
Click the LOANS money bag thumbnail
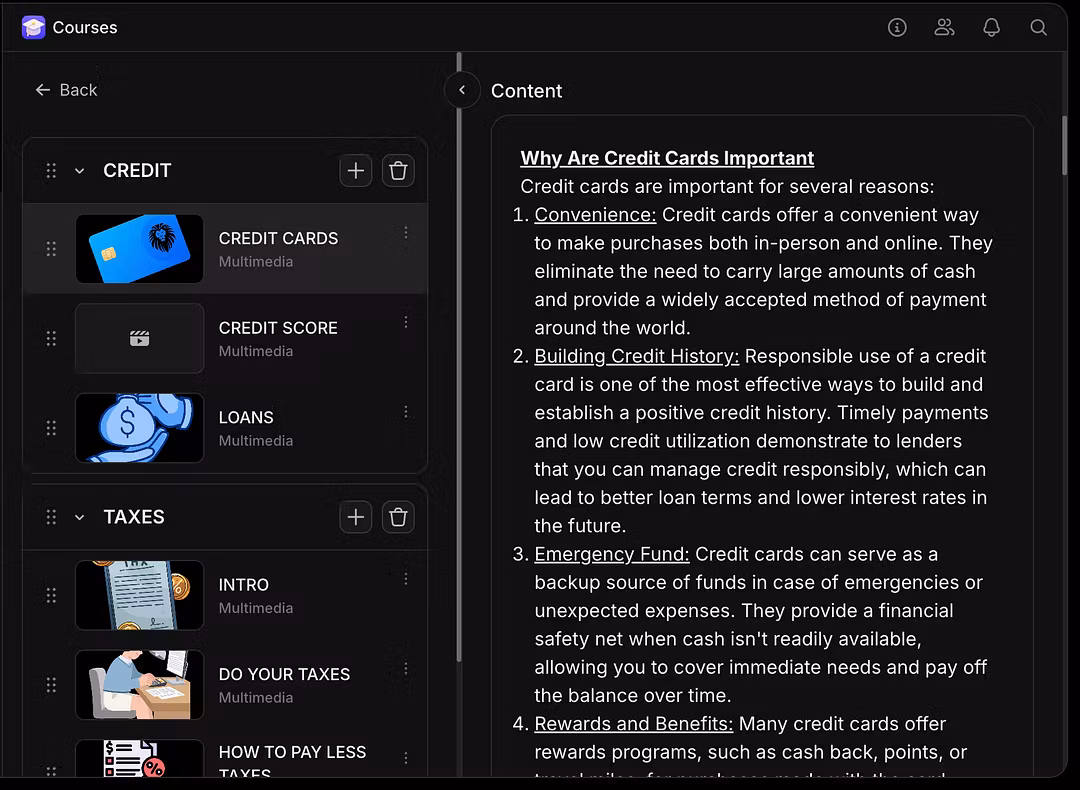click(x=139, y=428)
